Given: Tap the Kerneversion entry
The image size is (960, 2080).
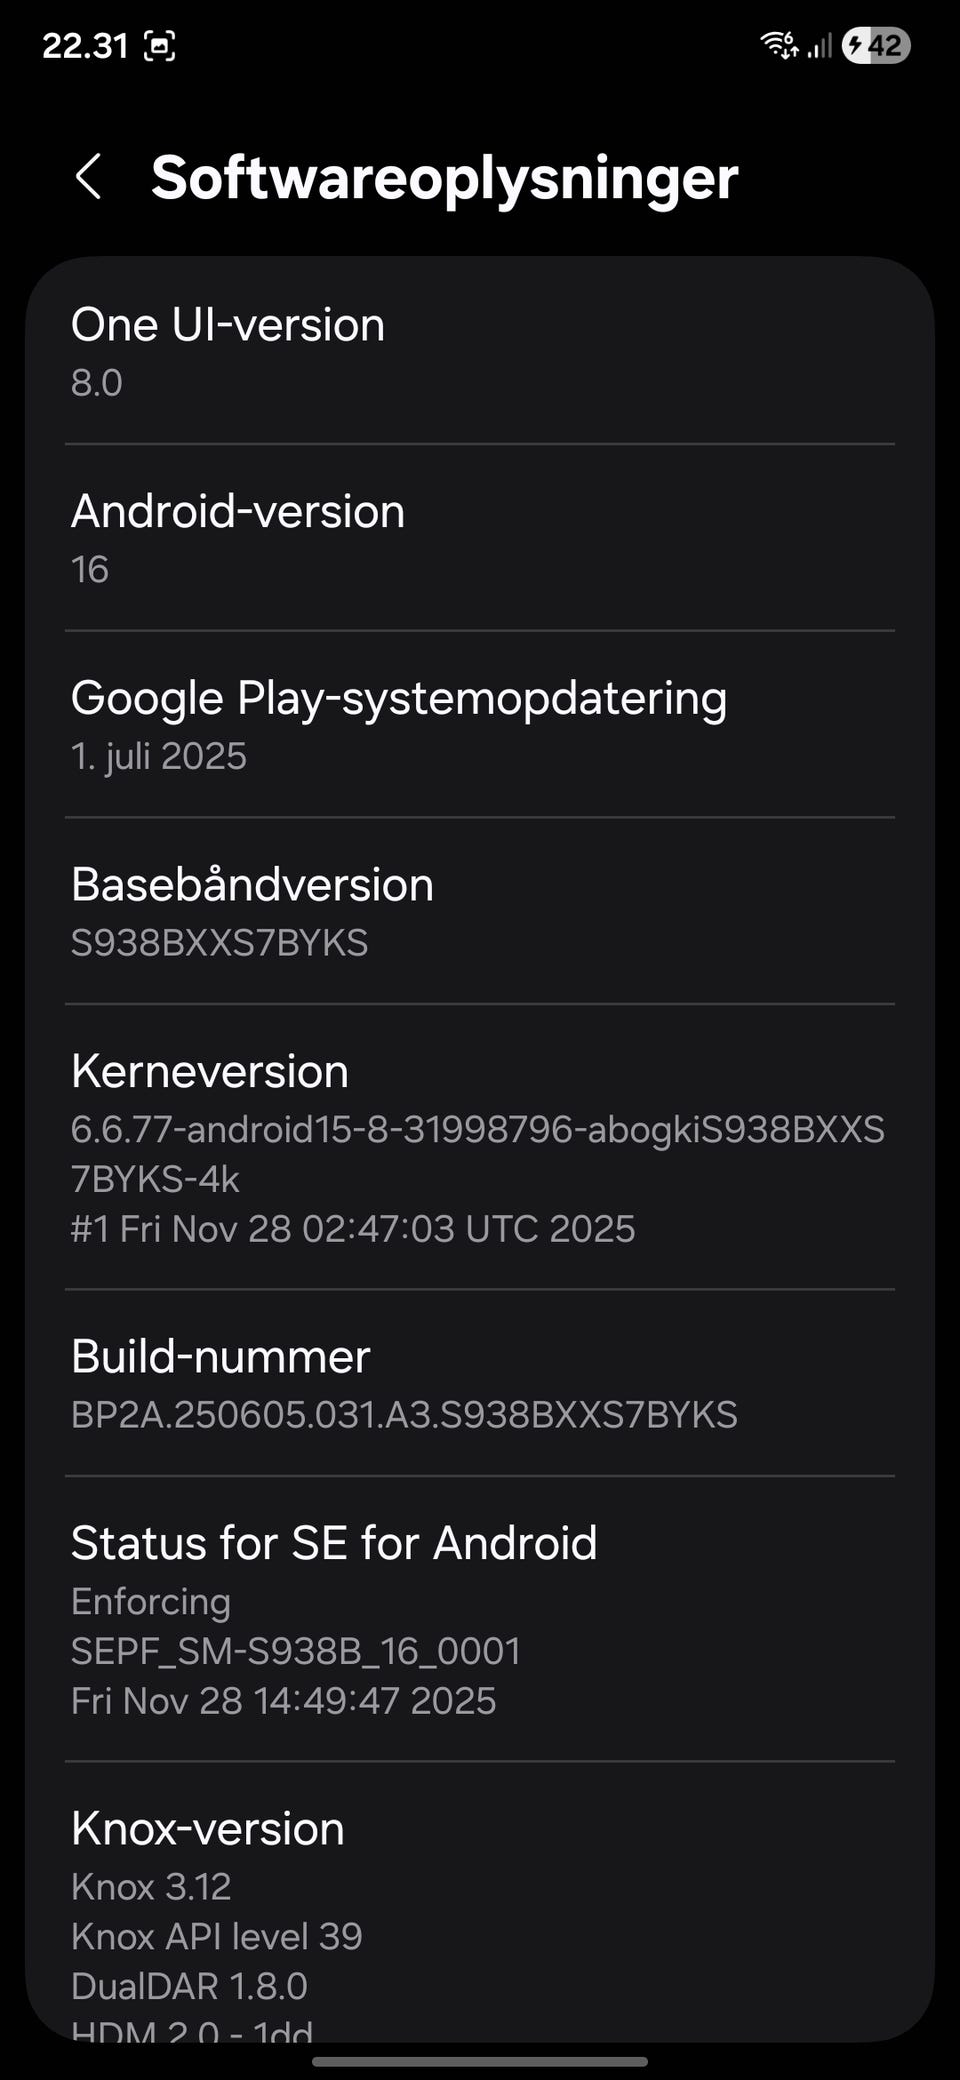Looking at the screenshot, I should pos(480,1147).
